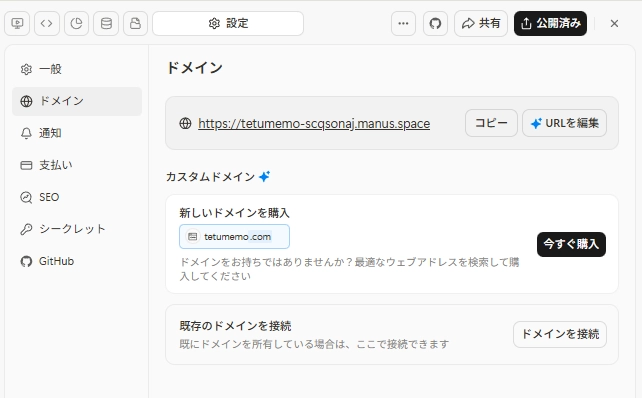This screenshot has width=642, height=398.
Task: Select ドメイン in the sidebar
Action: tap(77, 101)
